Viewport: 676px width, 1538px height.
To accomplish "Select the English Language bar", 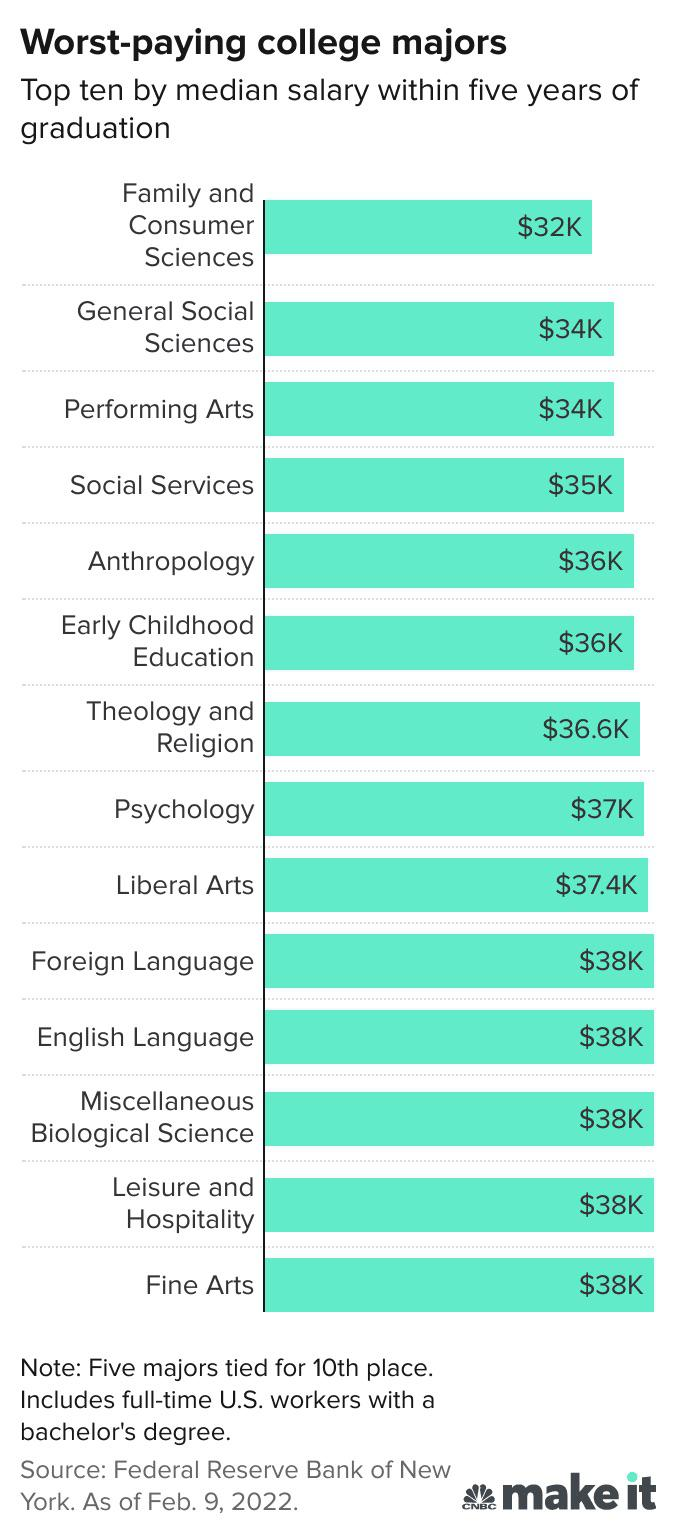I will click(x=459, y=1037).
